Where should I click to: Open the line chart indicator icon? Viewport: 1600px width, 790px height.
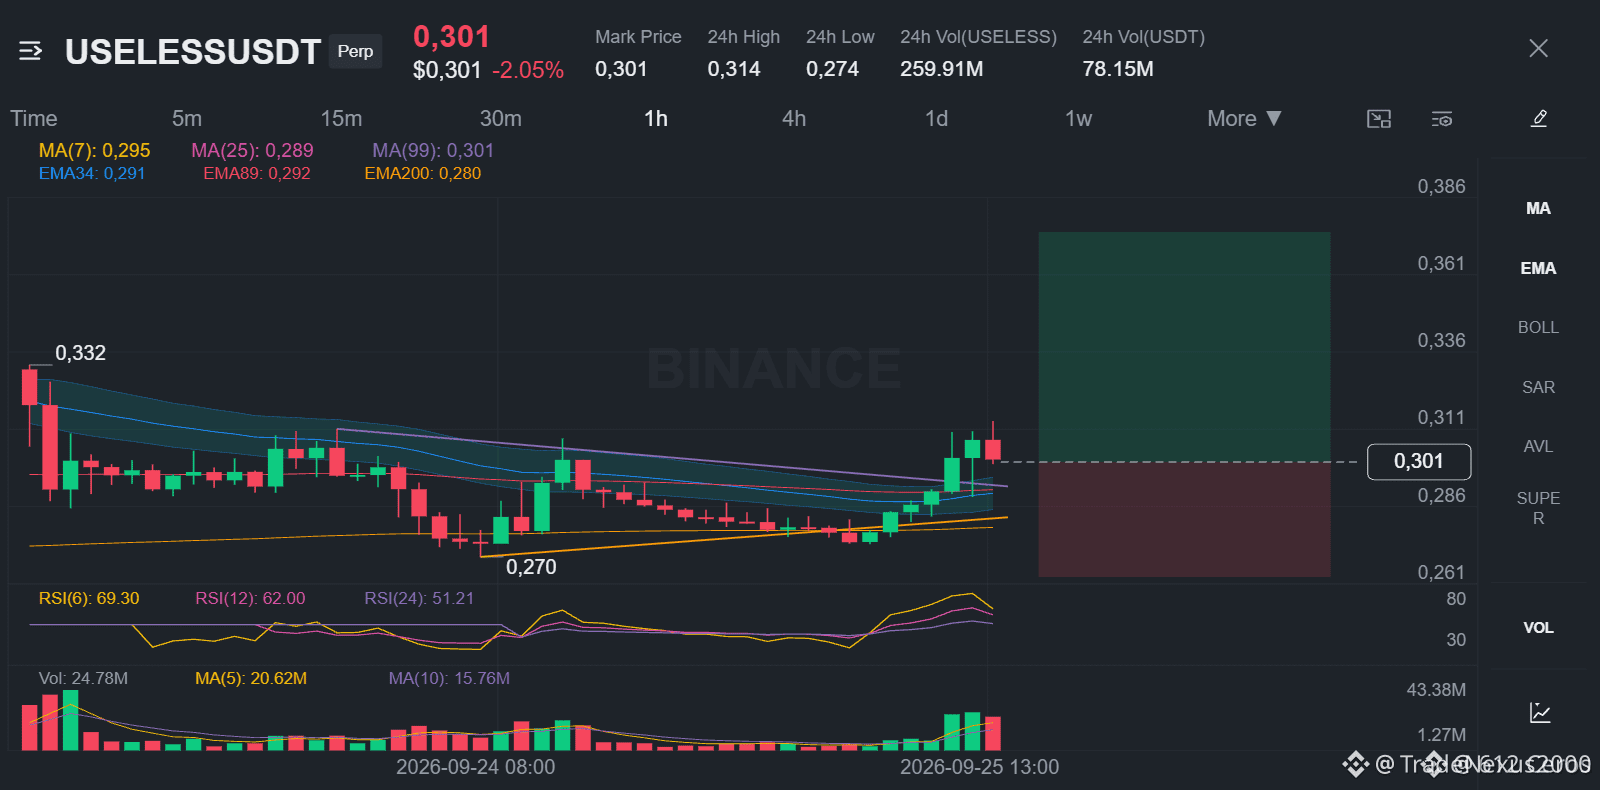1540,713
